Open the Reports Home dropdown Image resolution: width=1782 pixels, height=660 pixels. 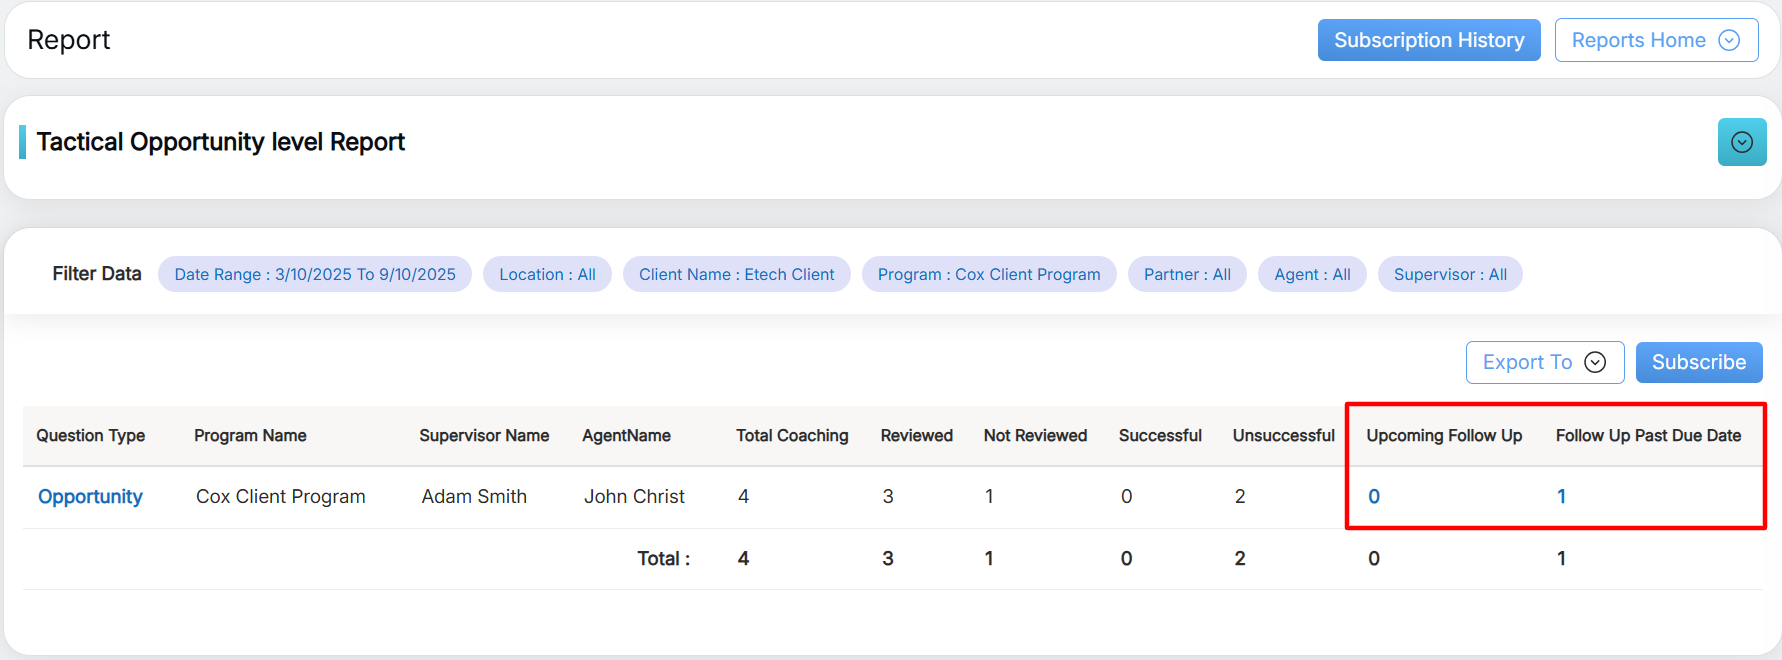pyautogui.click(x=1655, y=40)
